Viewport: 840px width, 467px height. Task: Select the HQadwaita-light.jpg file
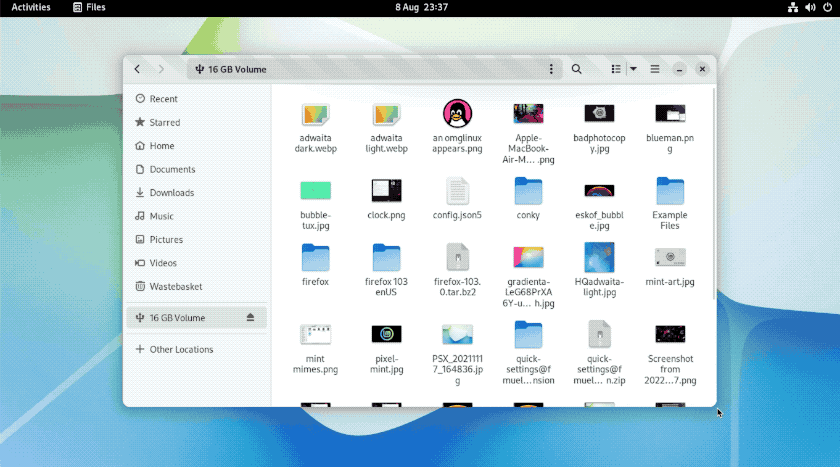(x=599, y=270)
